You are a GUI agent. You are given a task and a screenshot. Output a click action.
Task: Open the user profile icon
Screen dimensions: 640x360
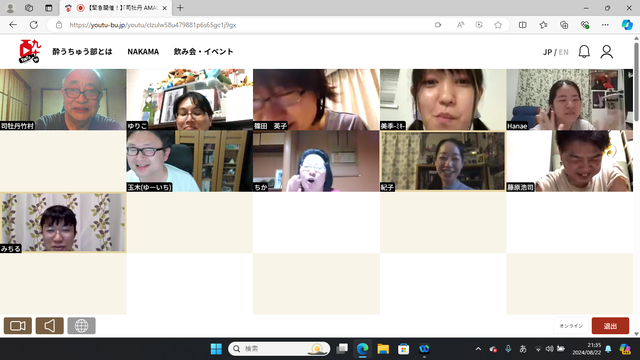tap(607, 52)
